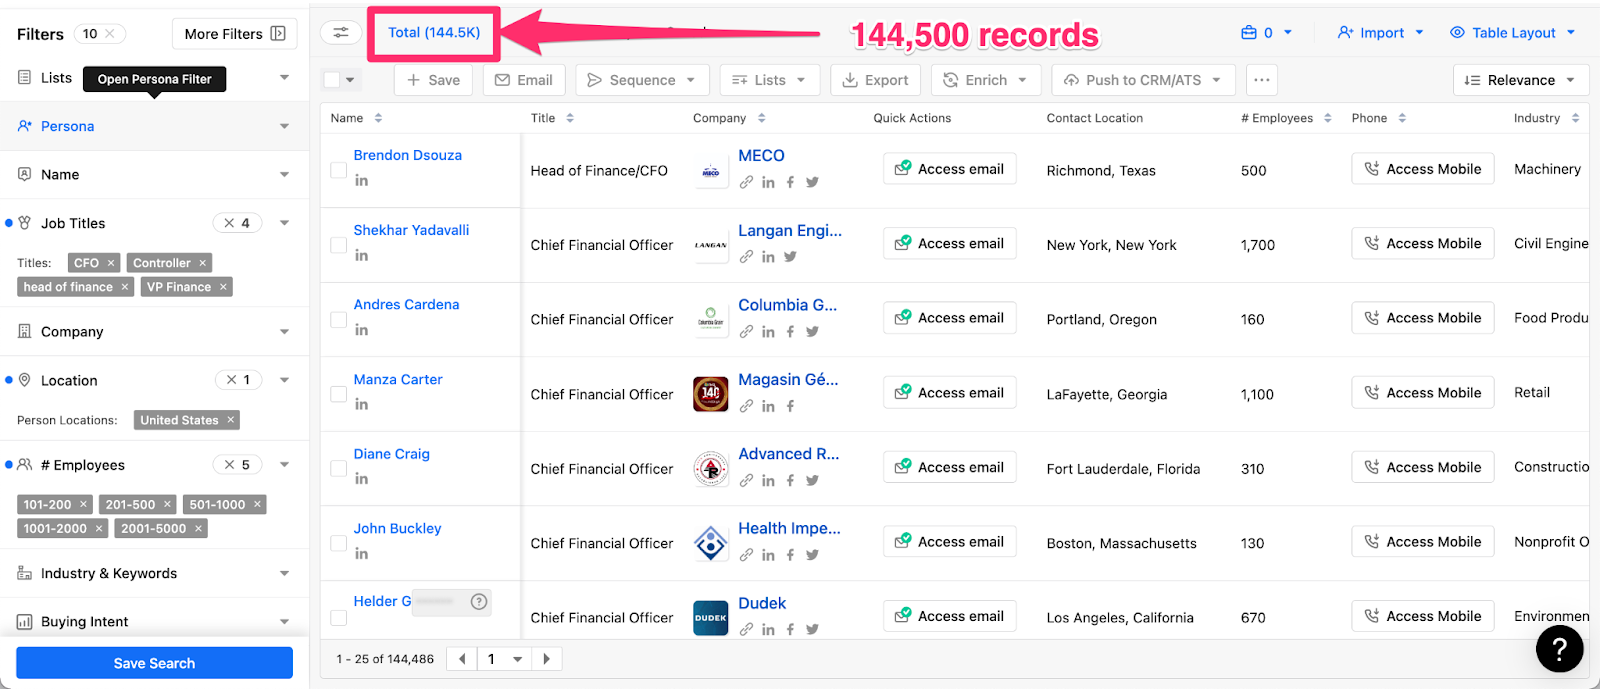Open the more actions ellipsis menu
This screenshot has height=689, width=1600.
point(1262,80)
